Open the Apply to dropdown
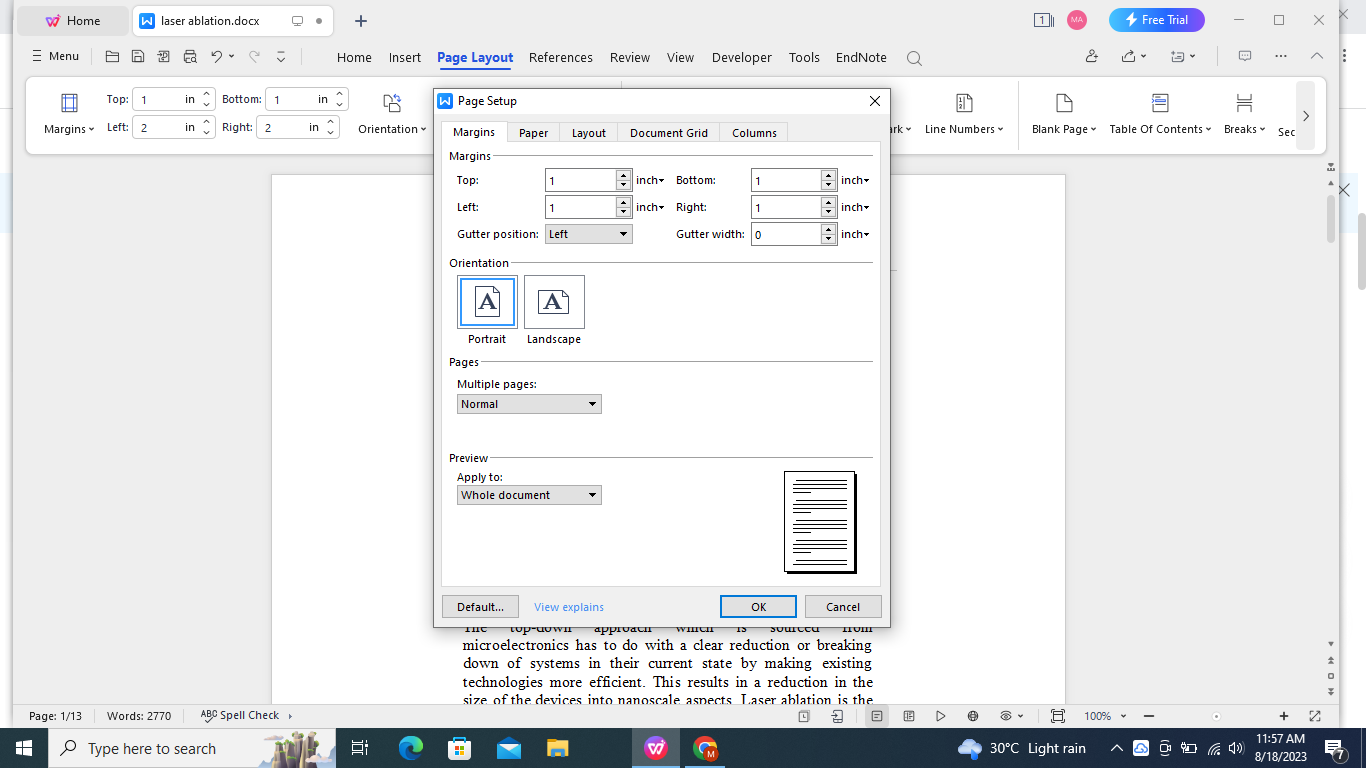This screenshot has width=1366, height=768. tap(529, 494)
